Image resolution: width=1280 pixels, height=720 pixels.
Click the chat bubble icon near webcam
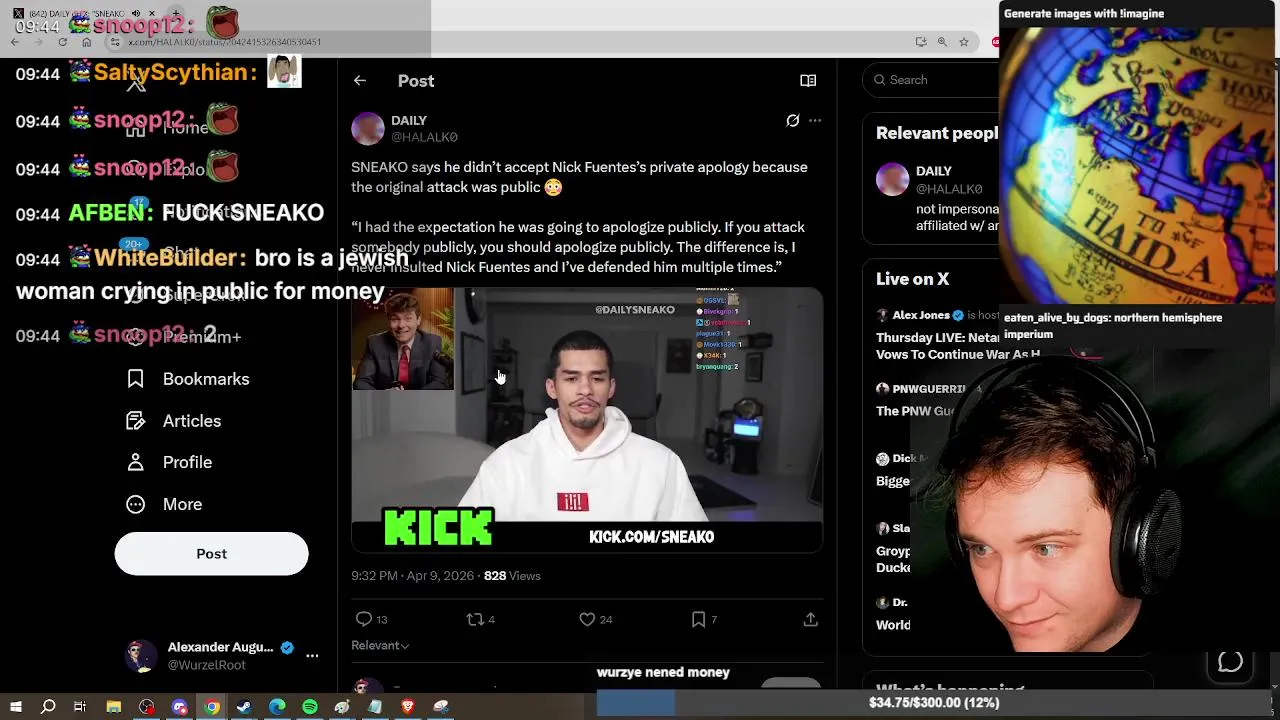click(1230, 662)
